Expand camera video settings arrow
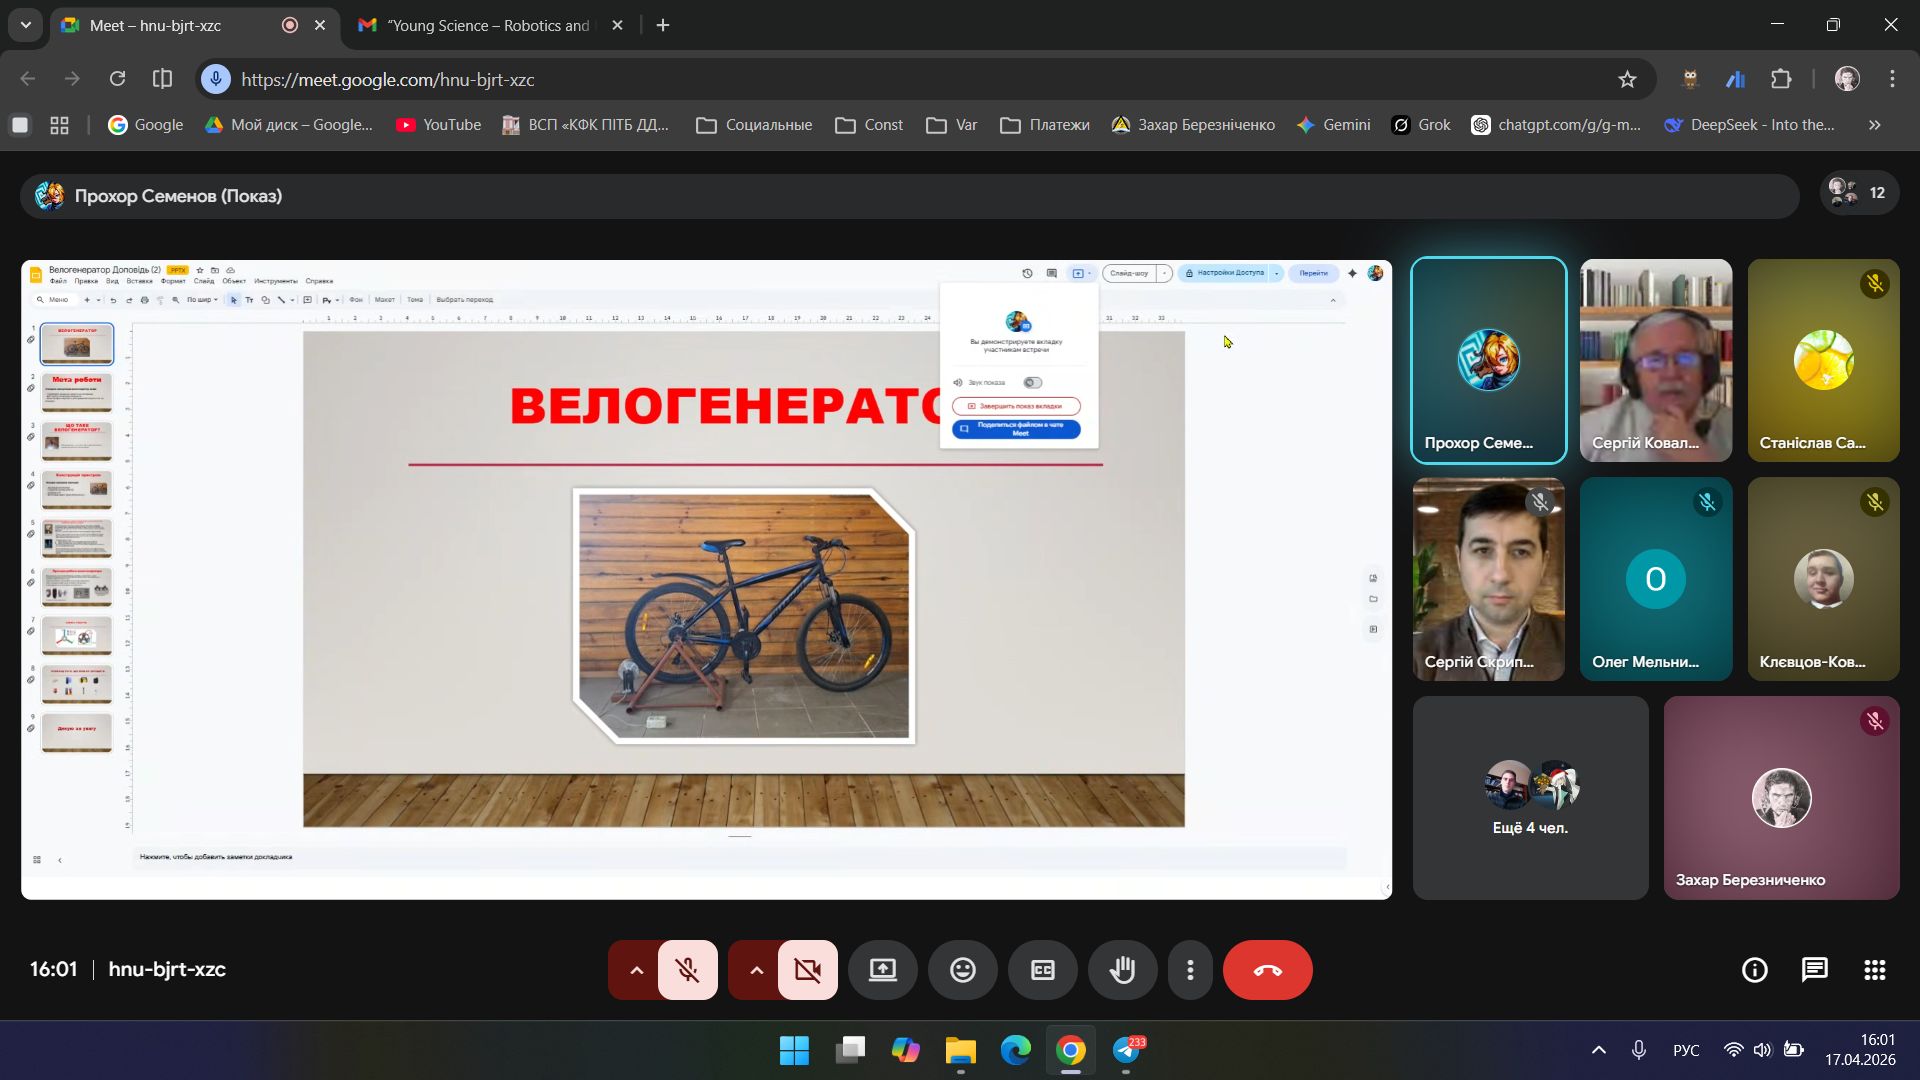The height and width of the screenshot is (1080, 1920). (x=756, y=970)
